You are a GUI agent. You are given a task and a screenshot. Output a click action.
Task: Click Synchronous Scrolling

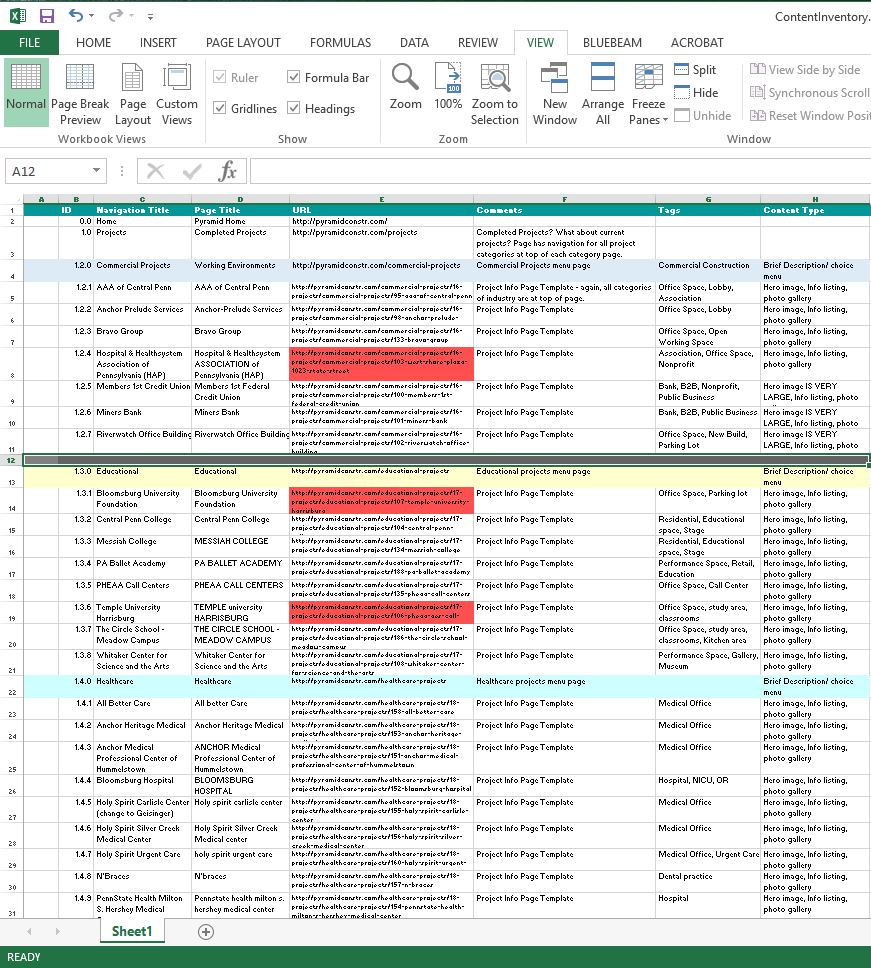[x=809, y=93]
